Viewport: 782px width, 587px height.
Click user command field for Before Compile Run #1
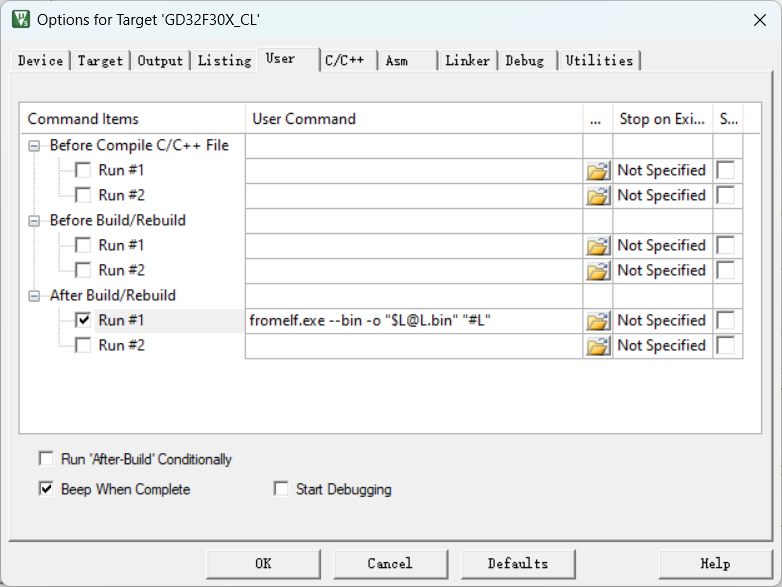click(414, 170)
